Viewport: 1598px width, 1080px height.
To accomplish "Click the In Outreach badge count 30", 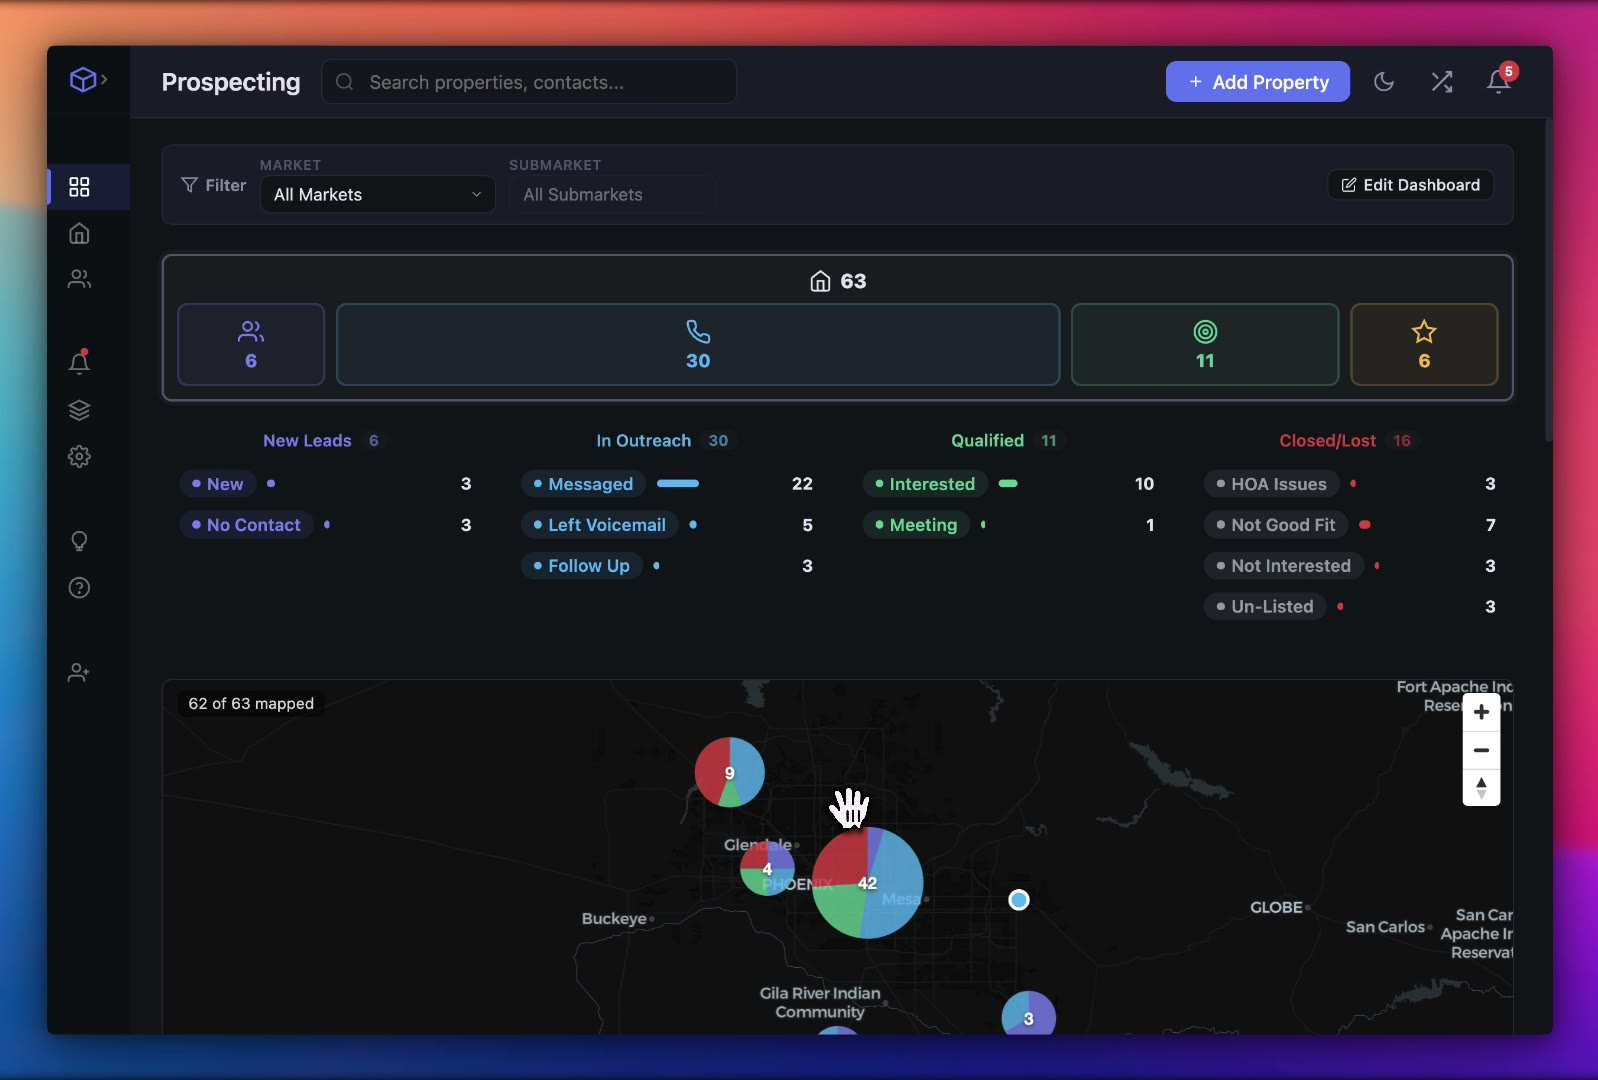I will pos(718,440).
